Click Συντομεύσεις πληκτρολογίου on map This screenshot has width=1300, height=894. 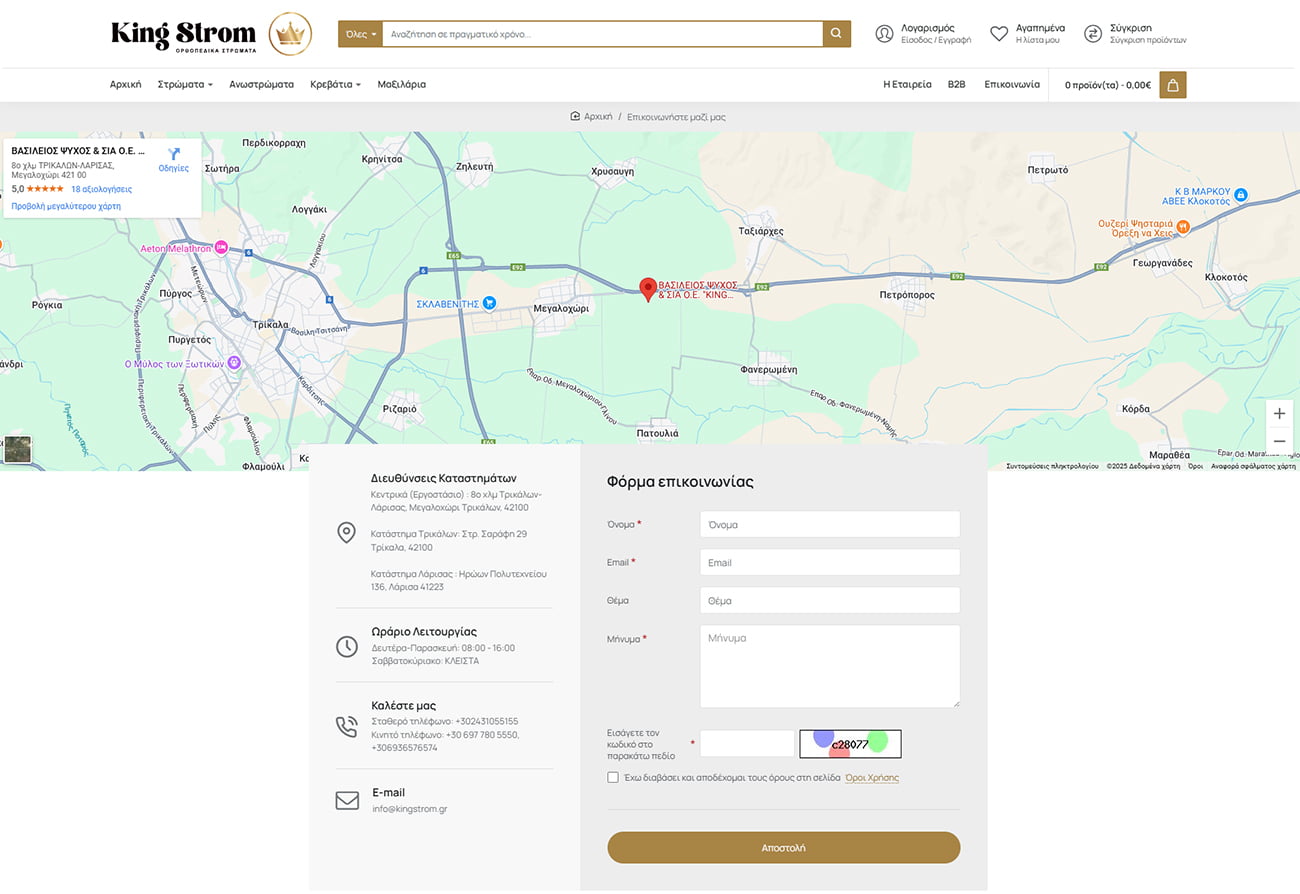1052,466
